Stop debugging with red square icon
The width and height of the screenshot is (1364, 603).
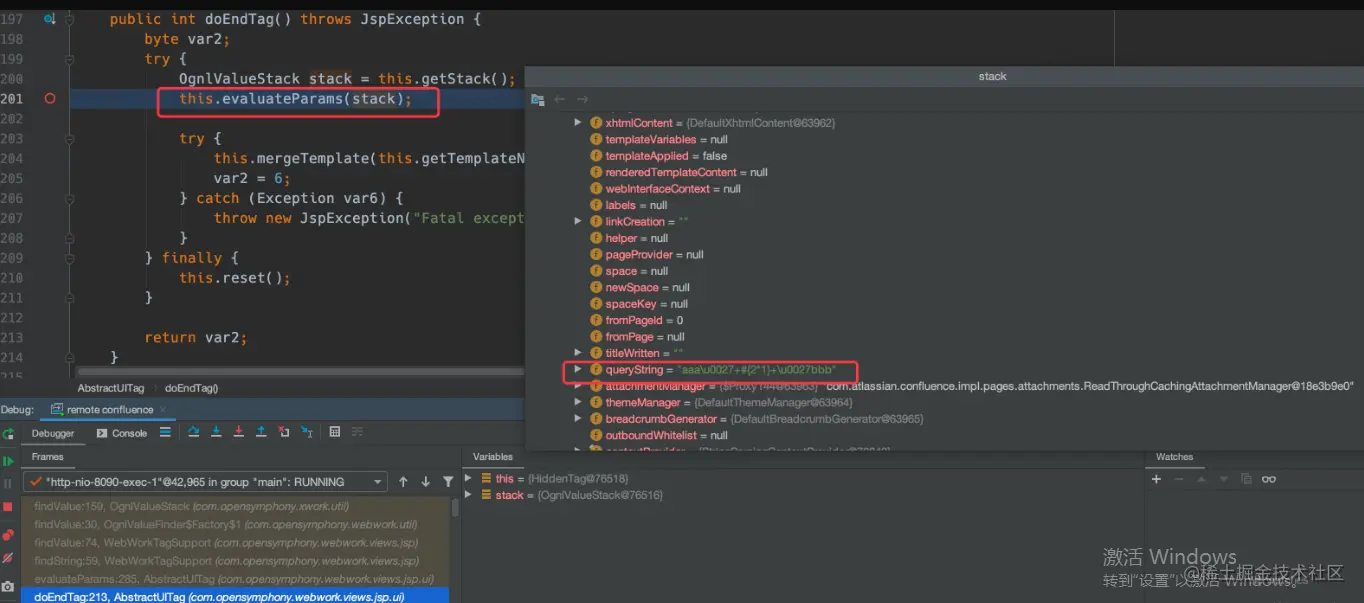point(8,507)
